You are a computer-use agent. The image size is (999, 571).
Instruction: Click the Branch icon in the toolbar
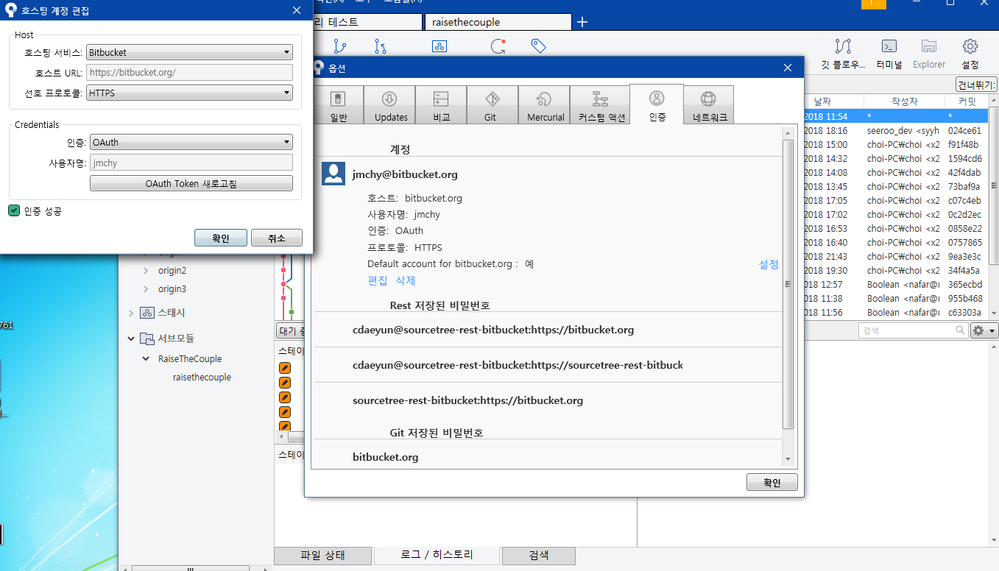click(340, 46)
